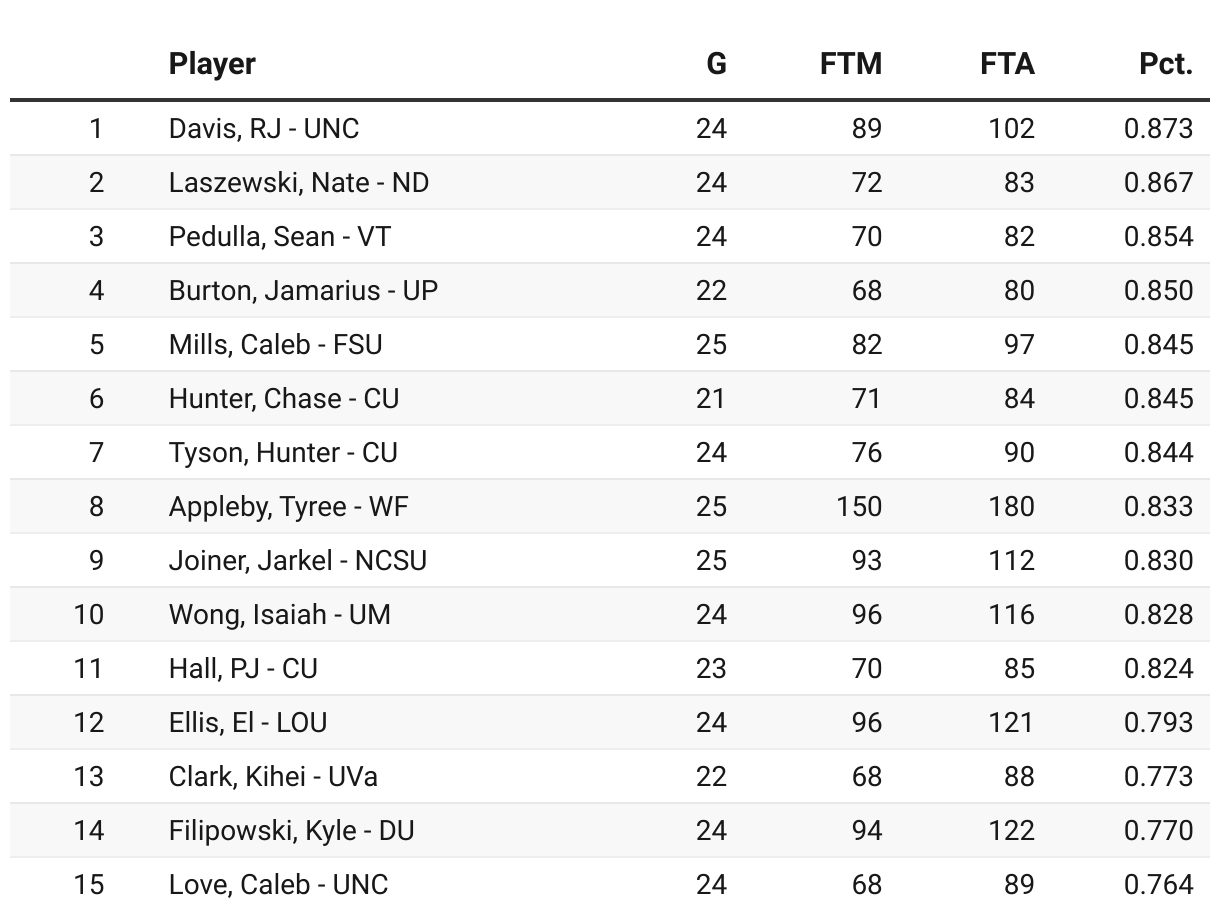Select Clark, Kihei - UVa player
The width and height of the screenshot is (1220, 920).
point(273,776)
